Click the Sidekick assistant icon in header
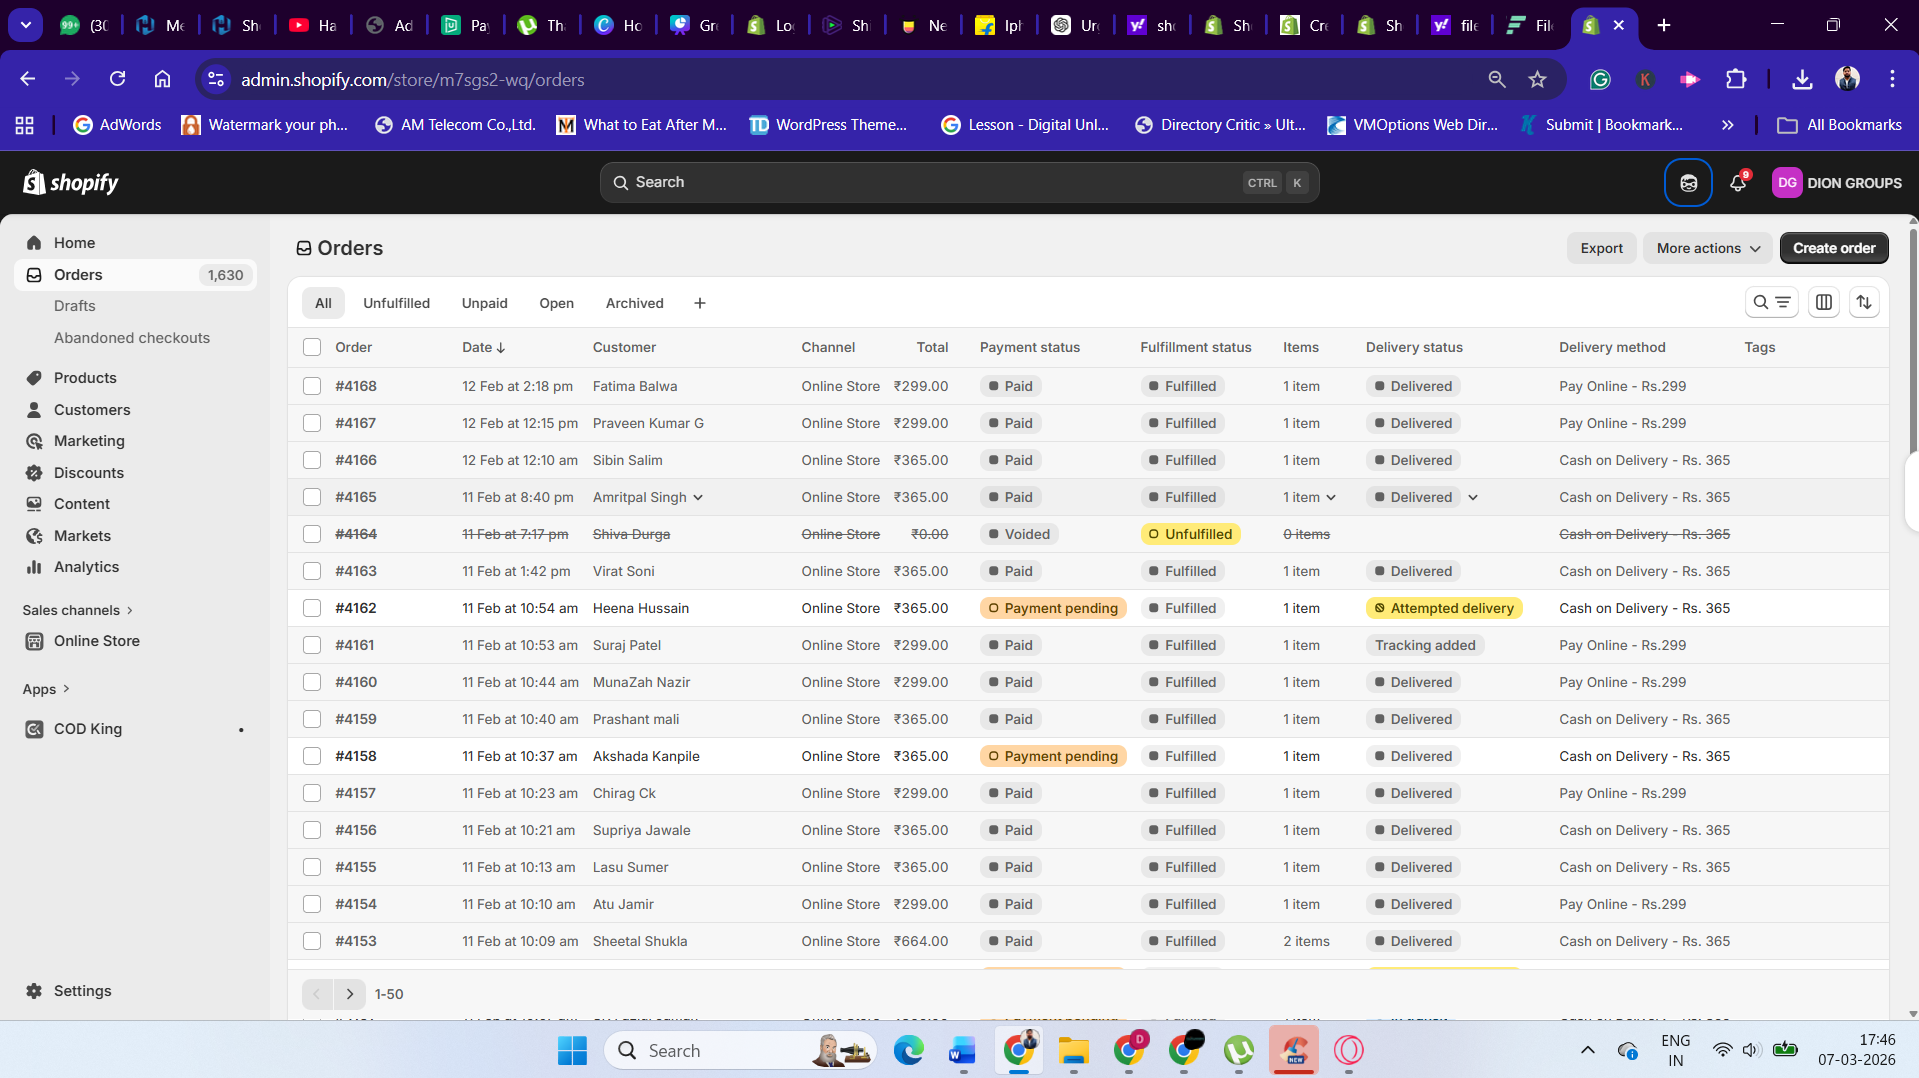1919x1078 pixels. point(1688,183)
